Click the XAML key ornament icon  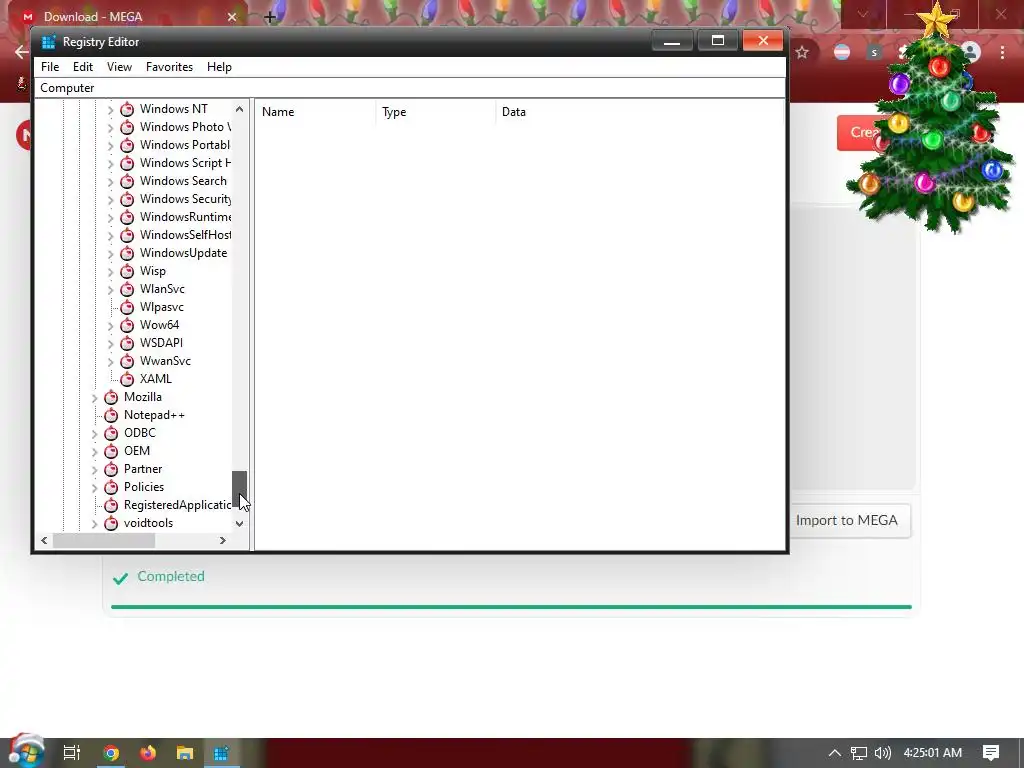[x=127, y=379]
